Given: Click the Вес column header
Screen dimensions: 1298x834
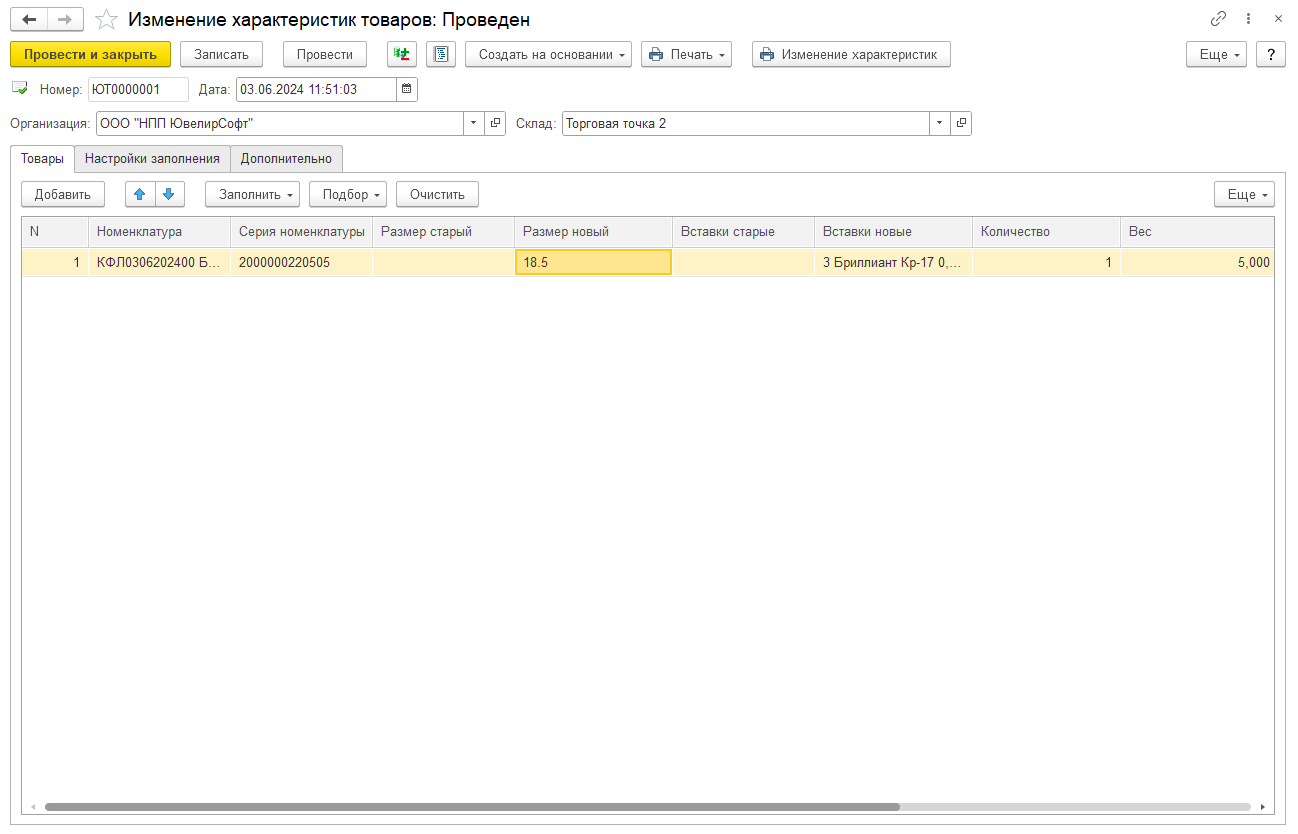Looking at the screenshot, I should tap(1197, 231).
